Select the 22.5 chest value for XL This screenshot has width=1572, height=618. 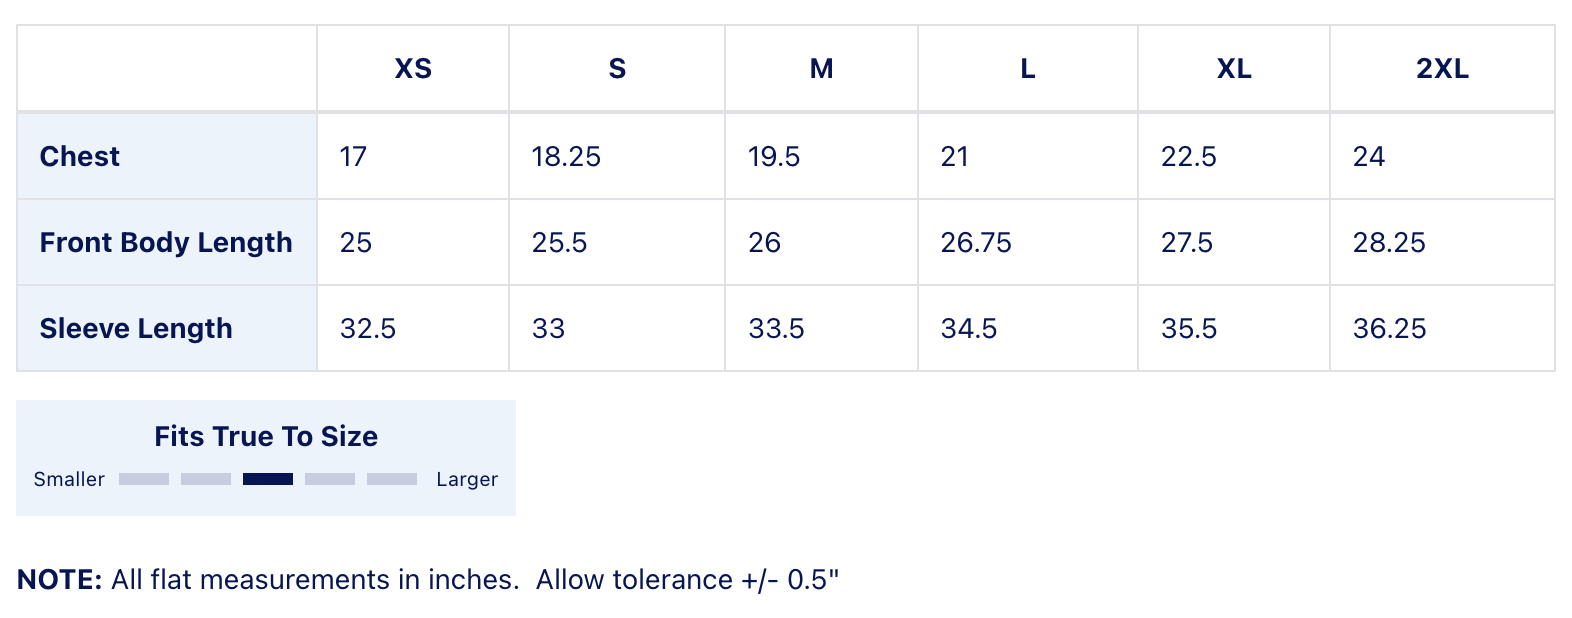click(1188, 157)
